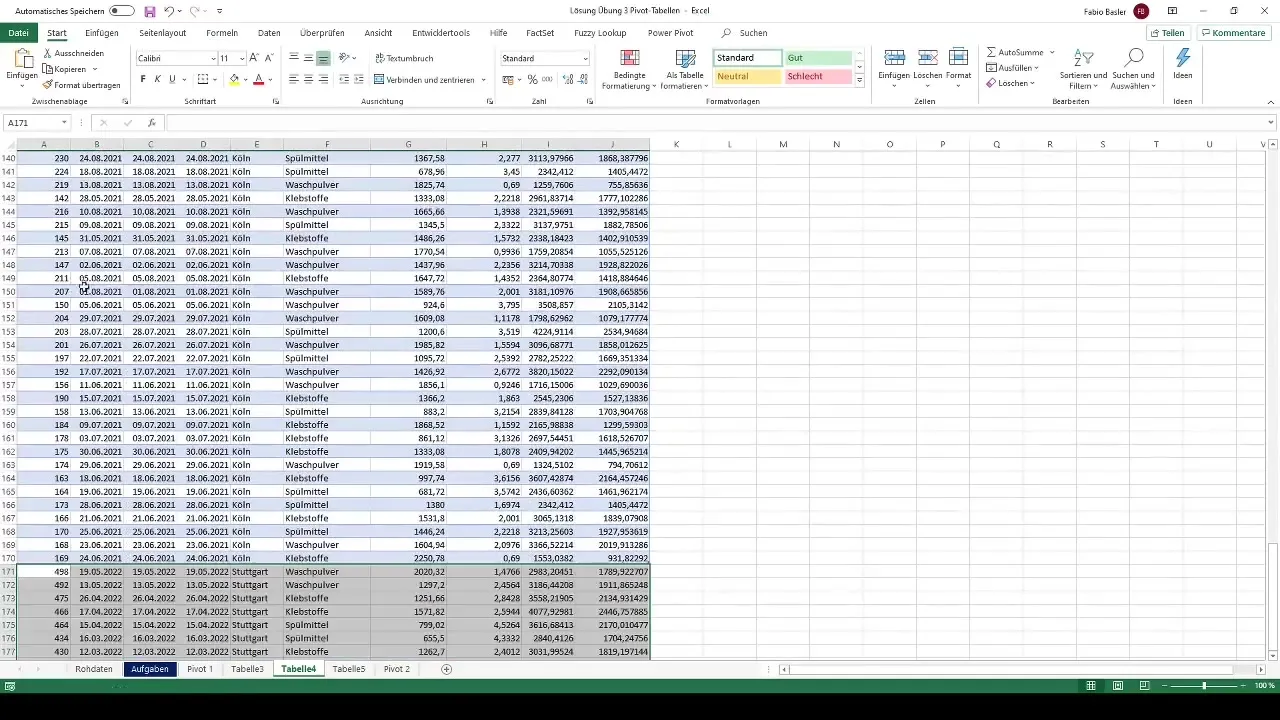
Task: Increase font size icon
Action: (x=254, y=58)
